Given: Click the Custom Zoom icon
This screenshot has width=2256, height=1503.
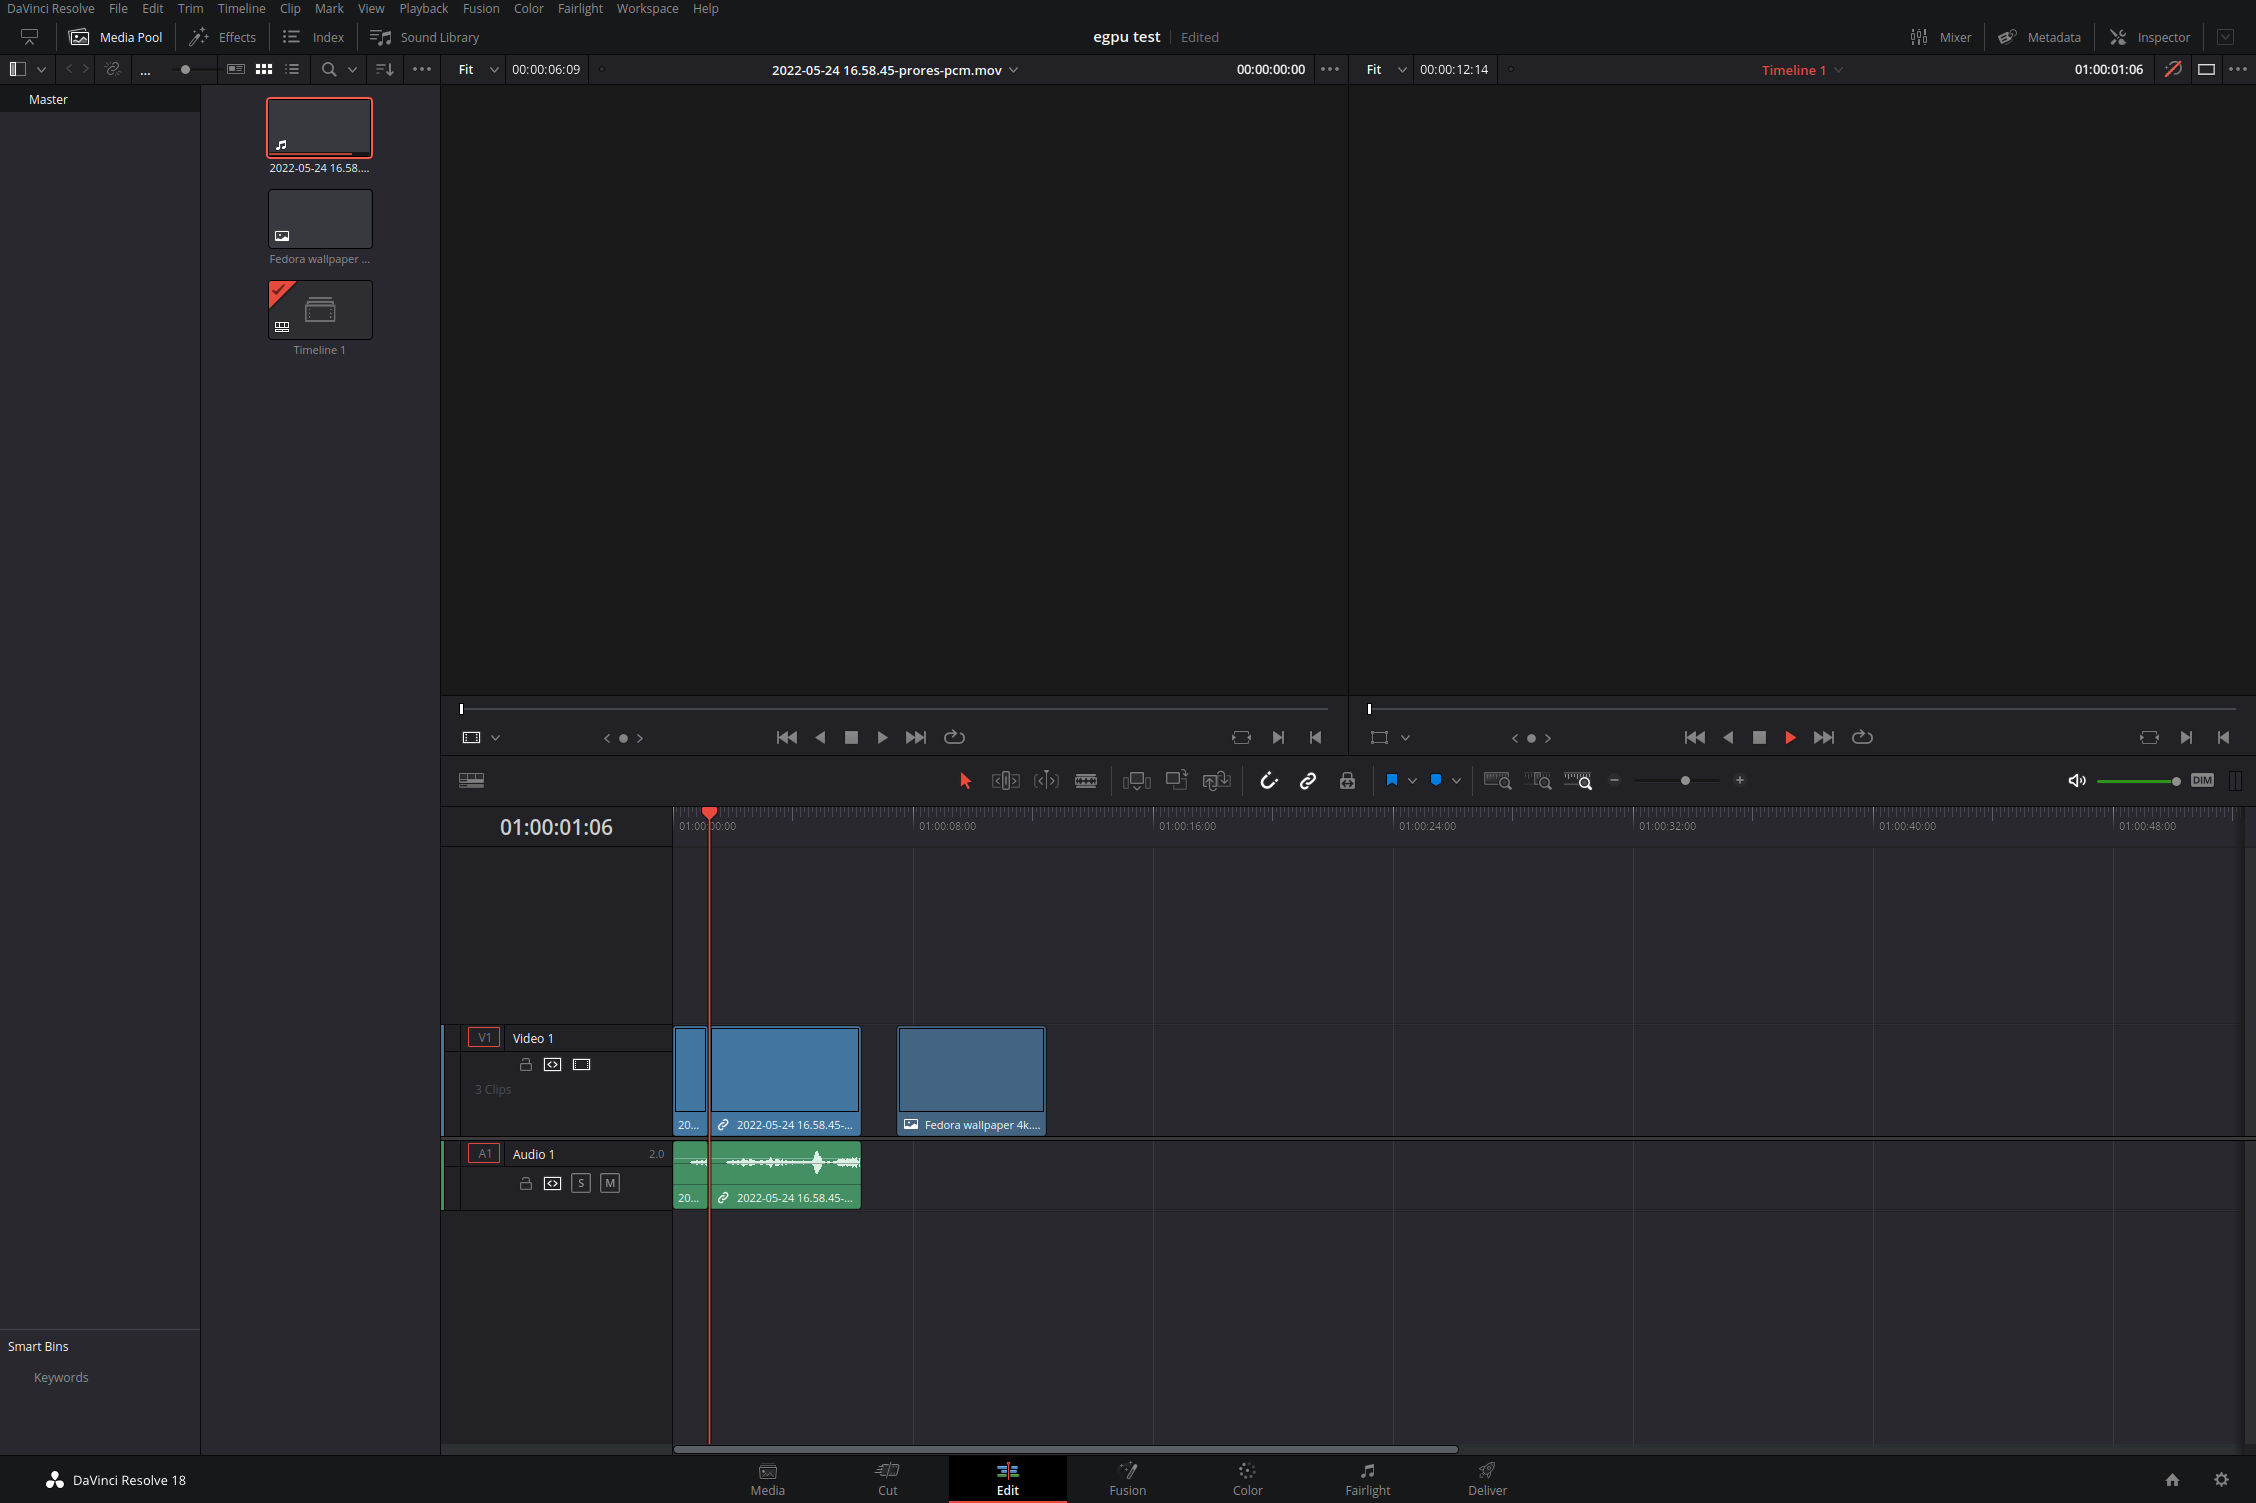Looking at the screenshot, I should [1578, 781].
